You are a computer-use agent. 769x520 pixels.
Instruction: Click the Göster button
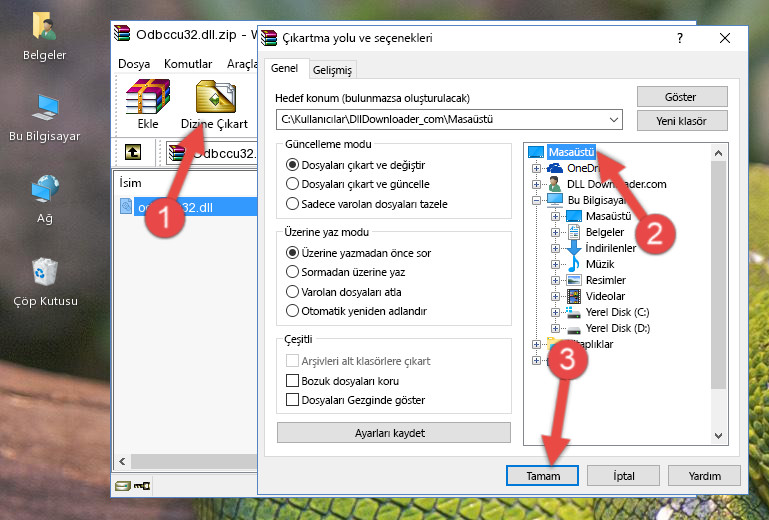682,97
